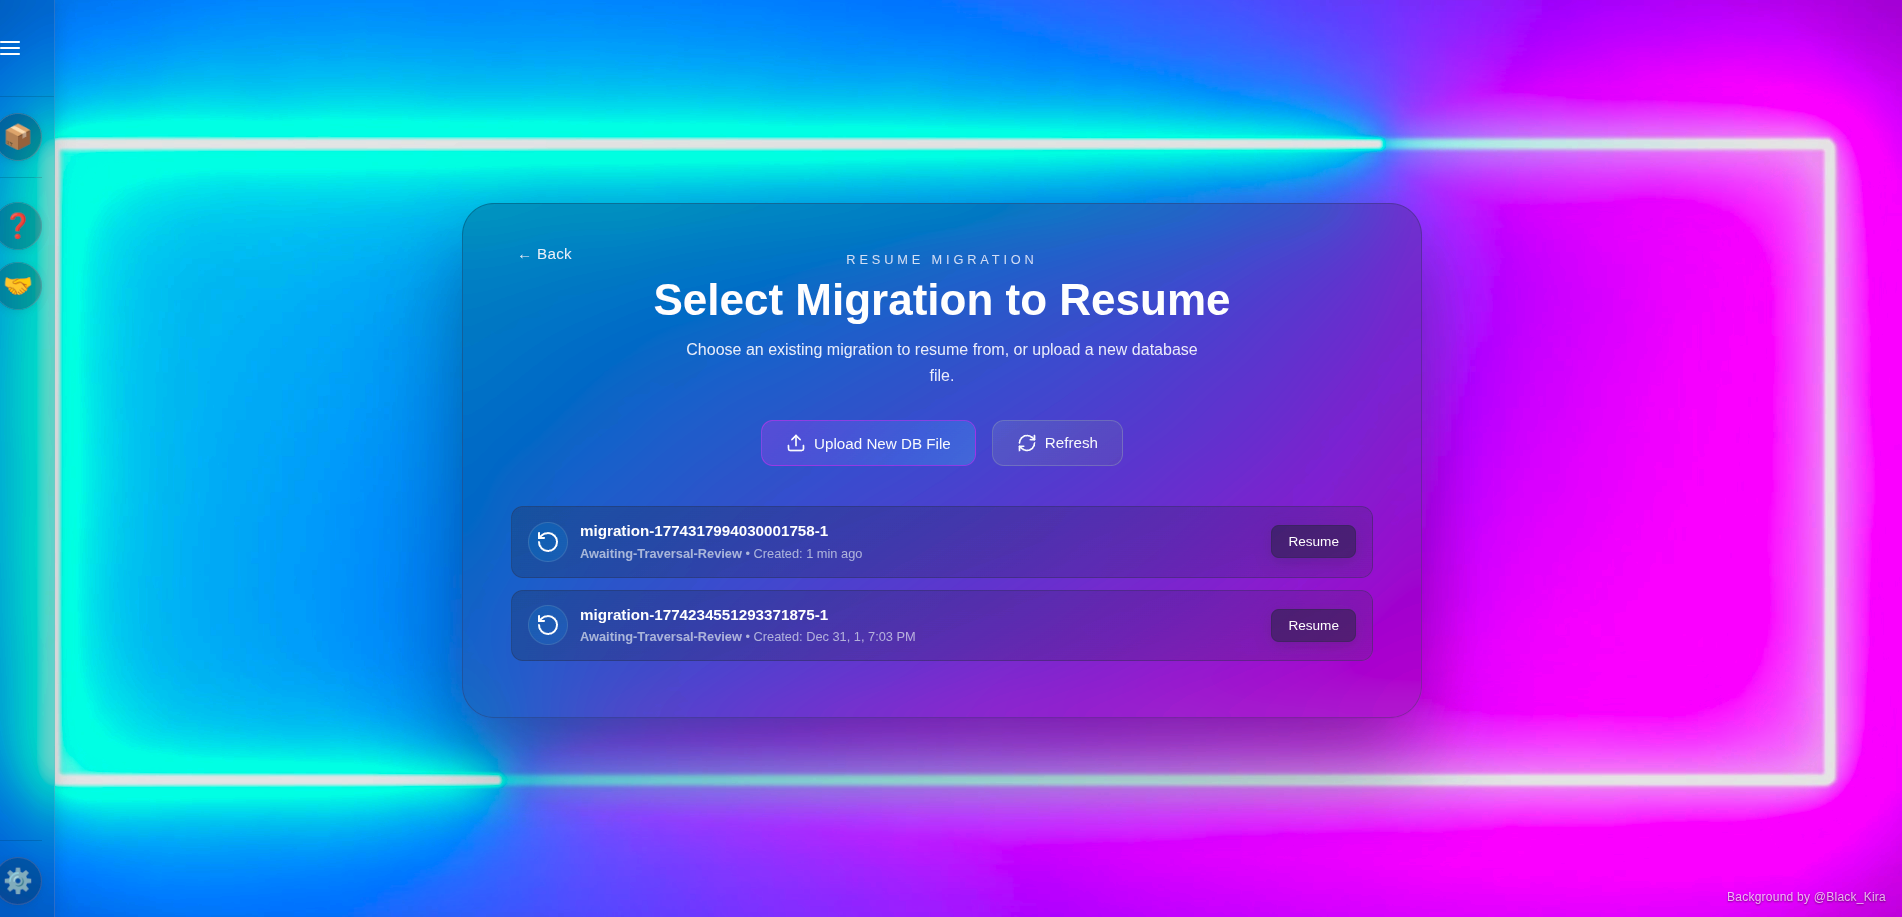This screenshot has height=917, width=1902.
Task: Click the circular arrows icon in Refresh button
Action: (x=1026, y=443)
